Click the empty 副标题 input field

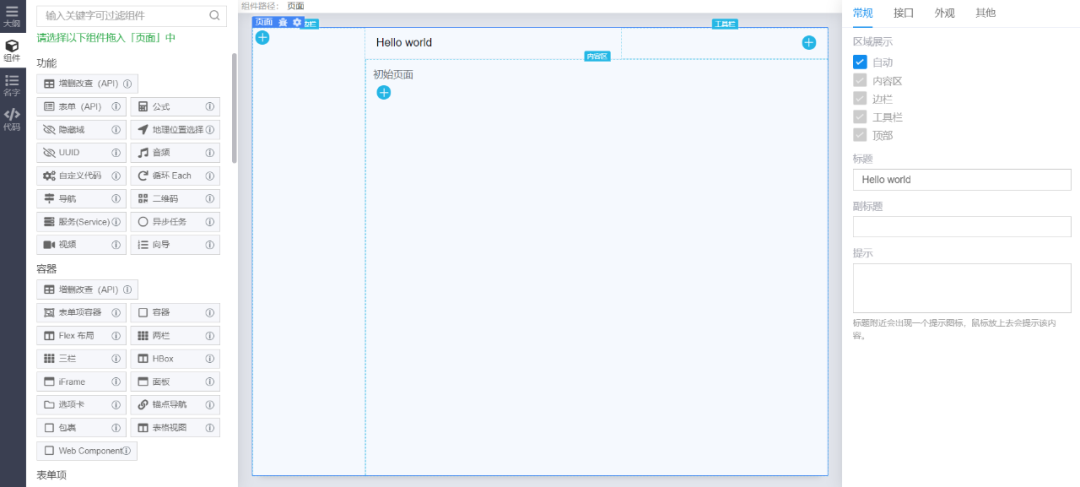962,227
